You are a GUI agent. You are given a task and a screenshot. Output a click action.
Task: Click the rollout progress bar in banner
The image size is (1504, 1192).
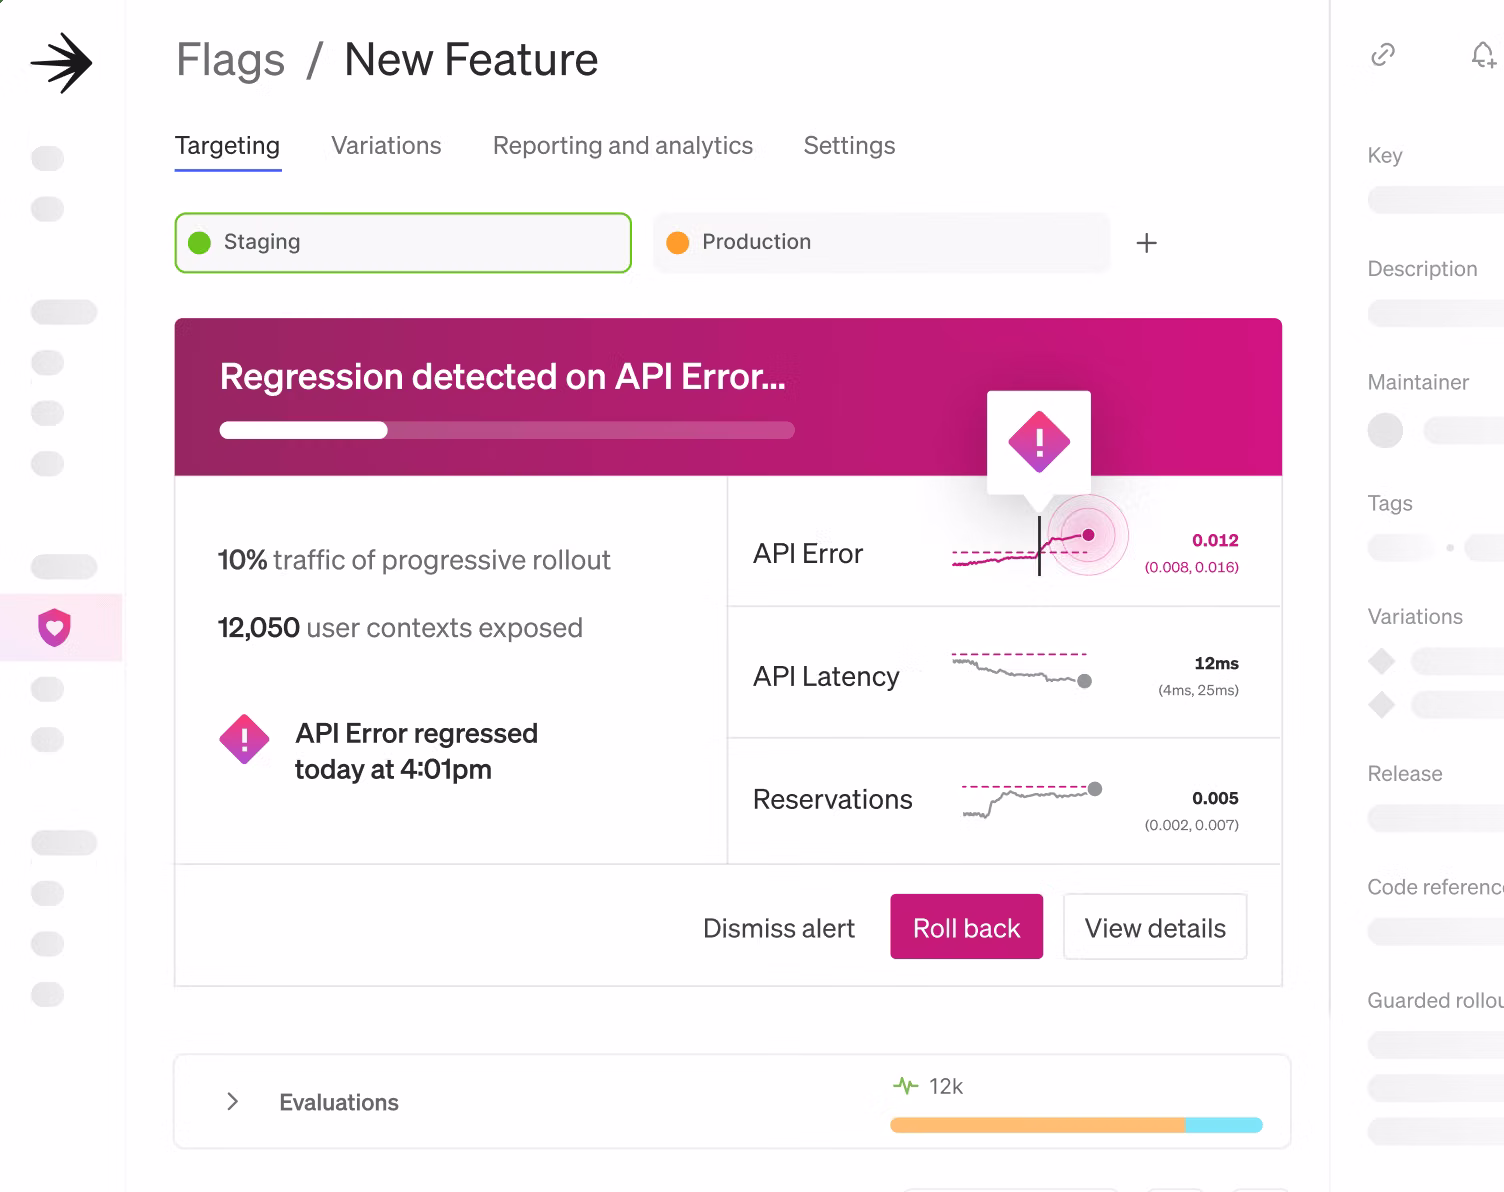click(x=506, y=430)
